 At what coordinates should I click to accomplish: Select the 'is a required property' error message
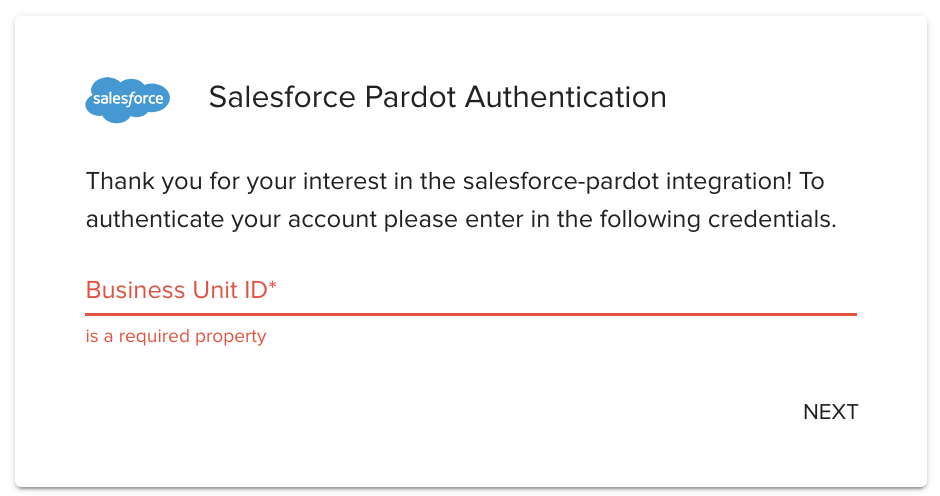[176, 336]
